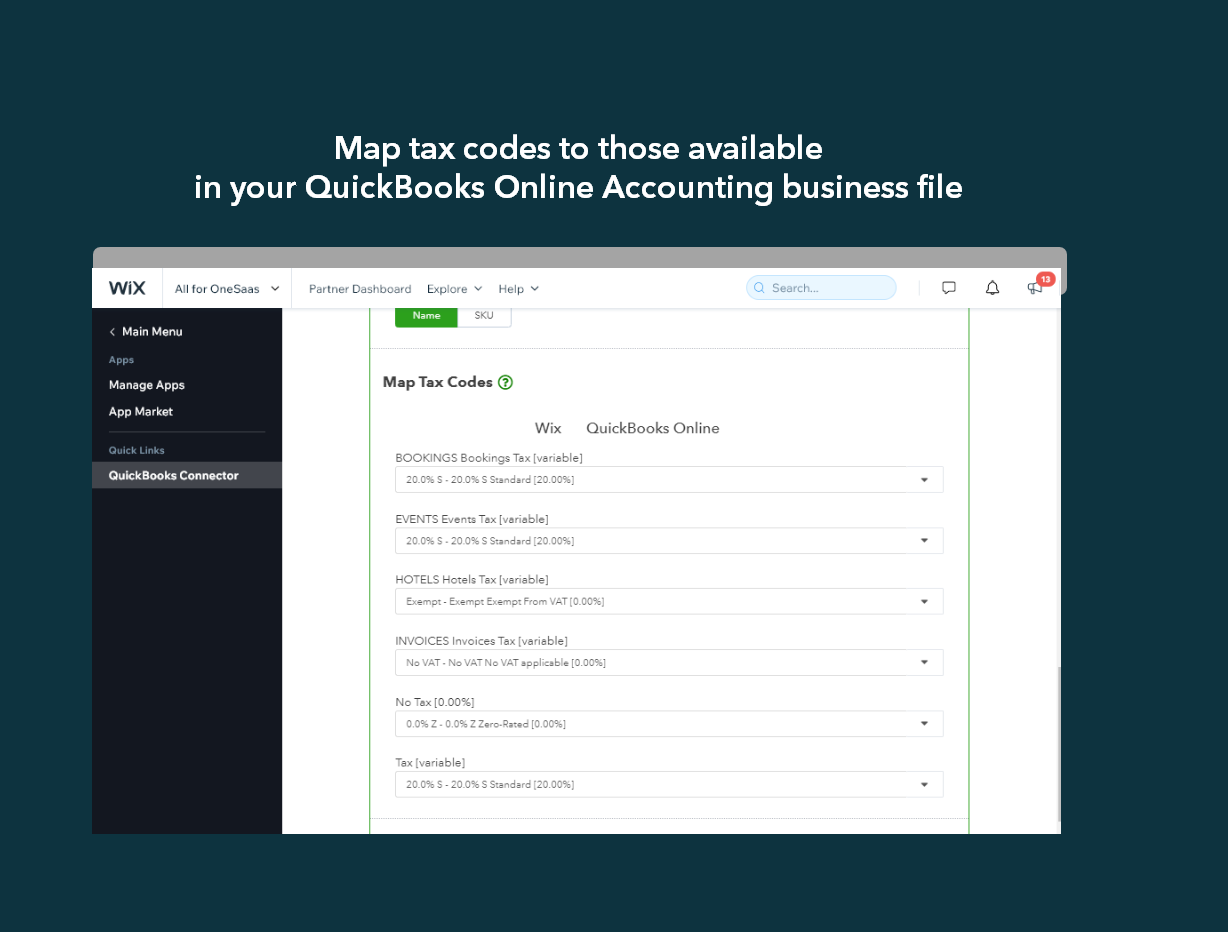Go to Manage Apps

point(147,385)
